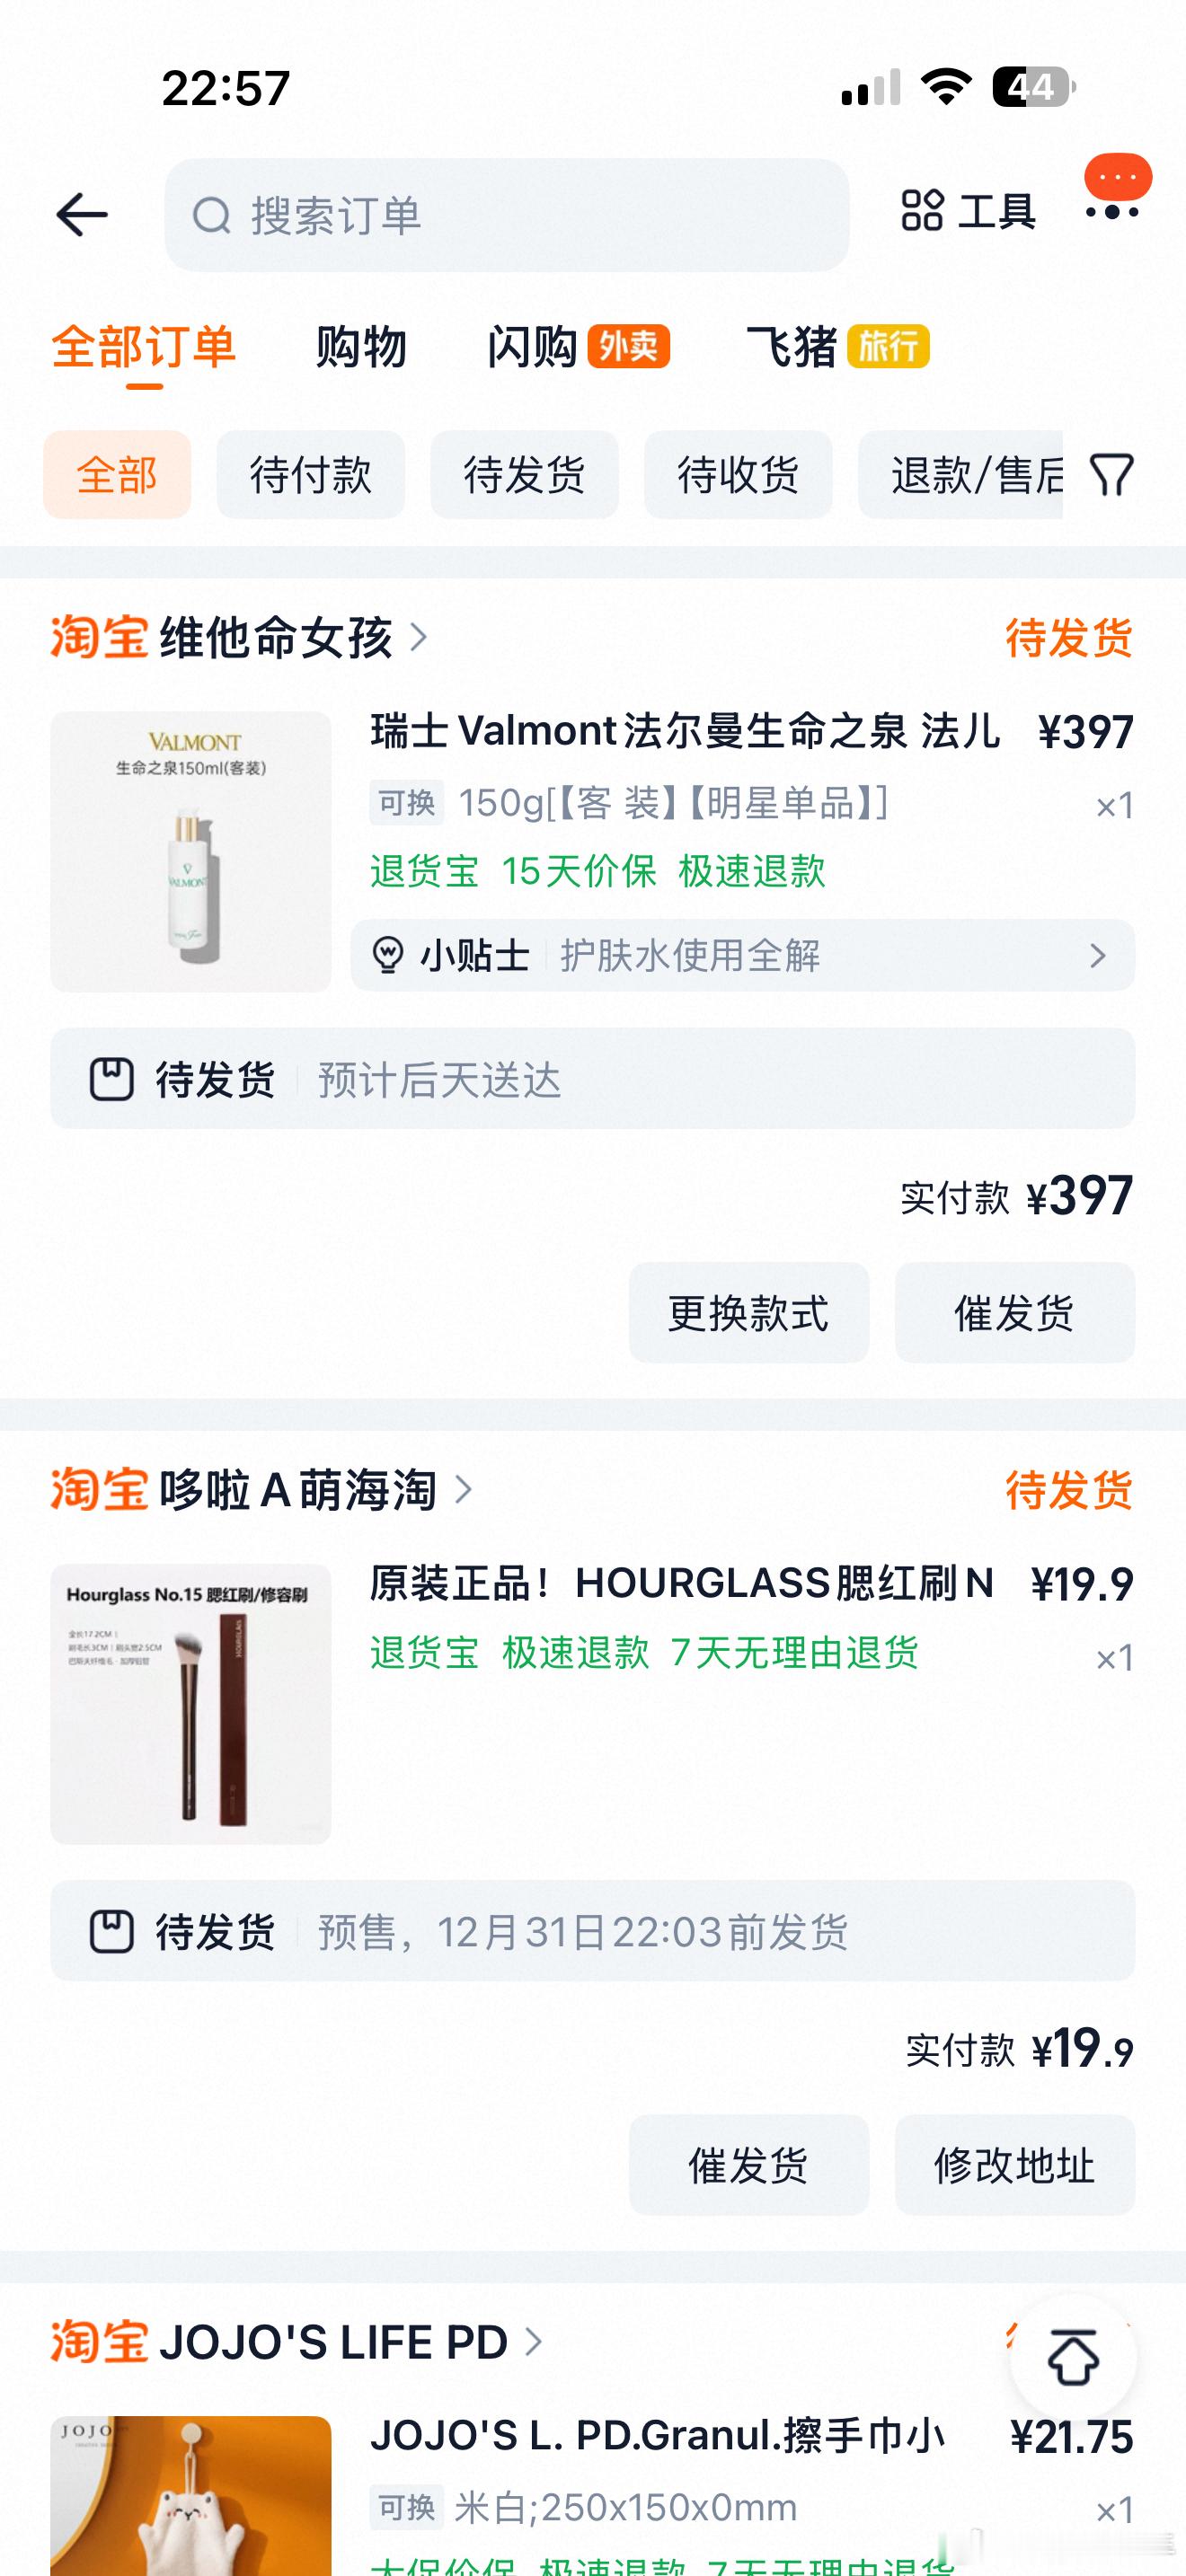Tap the 小贴士 lightbulb icon
Screen dimensions: 1186x2576
point(387,955)
